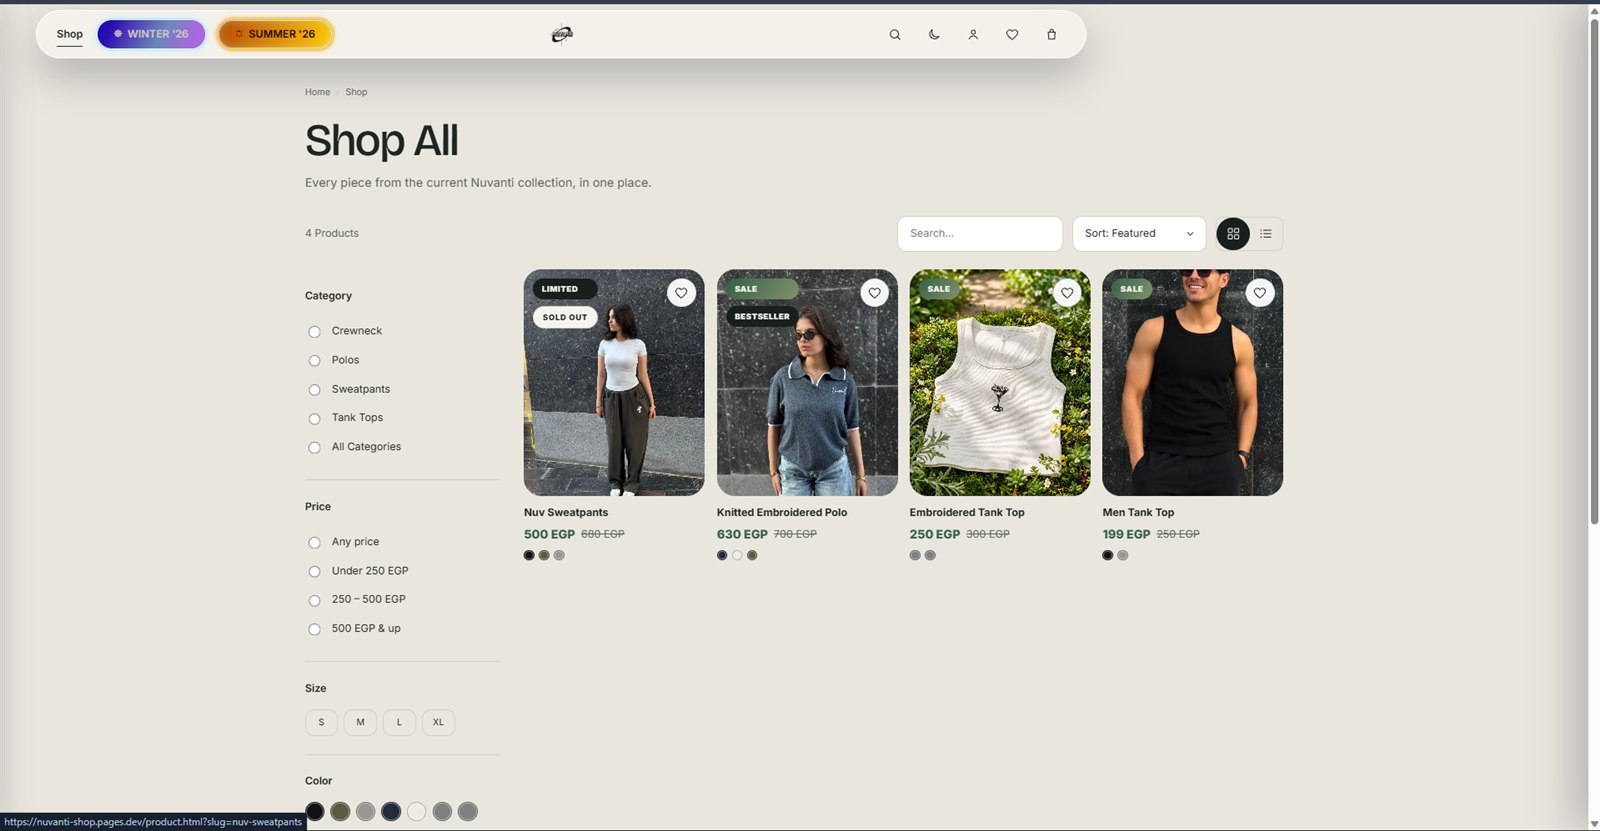This screenshot has height=831, width=1600.
Task: Open the search icon in the header
Action: [895, 34]
